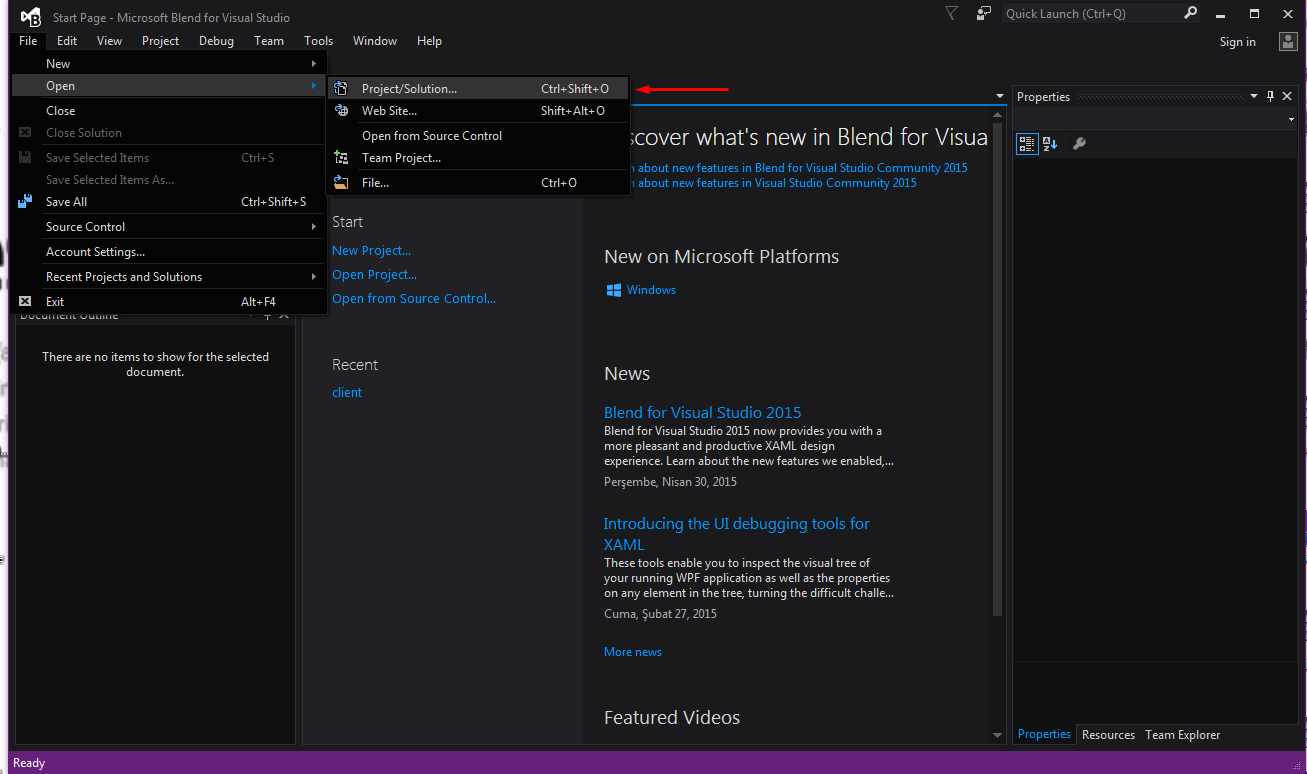Viewport: 1307px width, 774px height.
Task: Open the Tools menu
Action: pyautogui.click(x=319, y=41)
